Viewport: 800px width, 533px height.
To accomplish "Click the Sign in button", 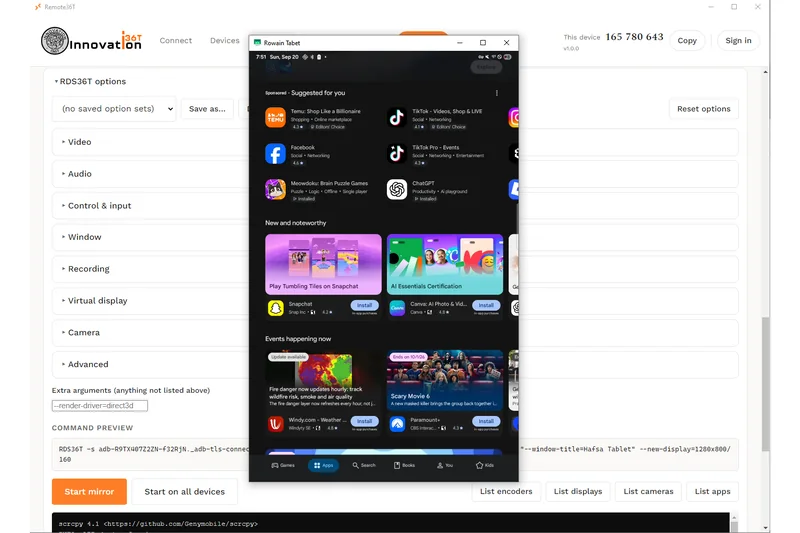I will (738, 41).
